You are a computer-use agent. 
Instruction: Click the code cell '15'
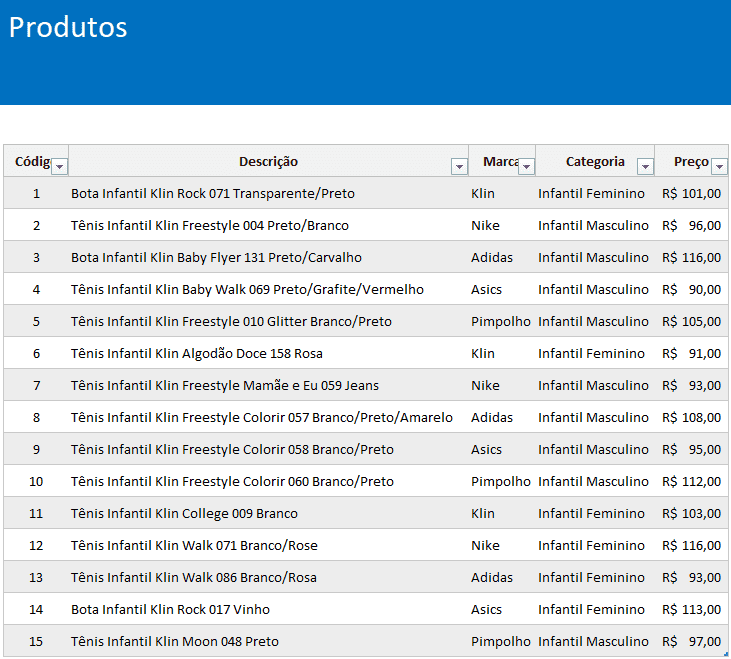point(36,641)
